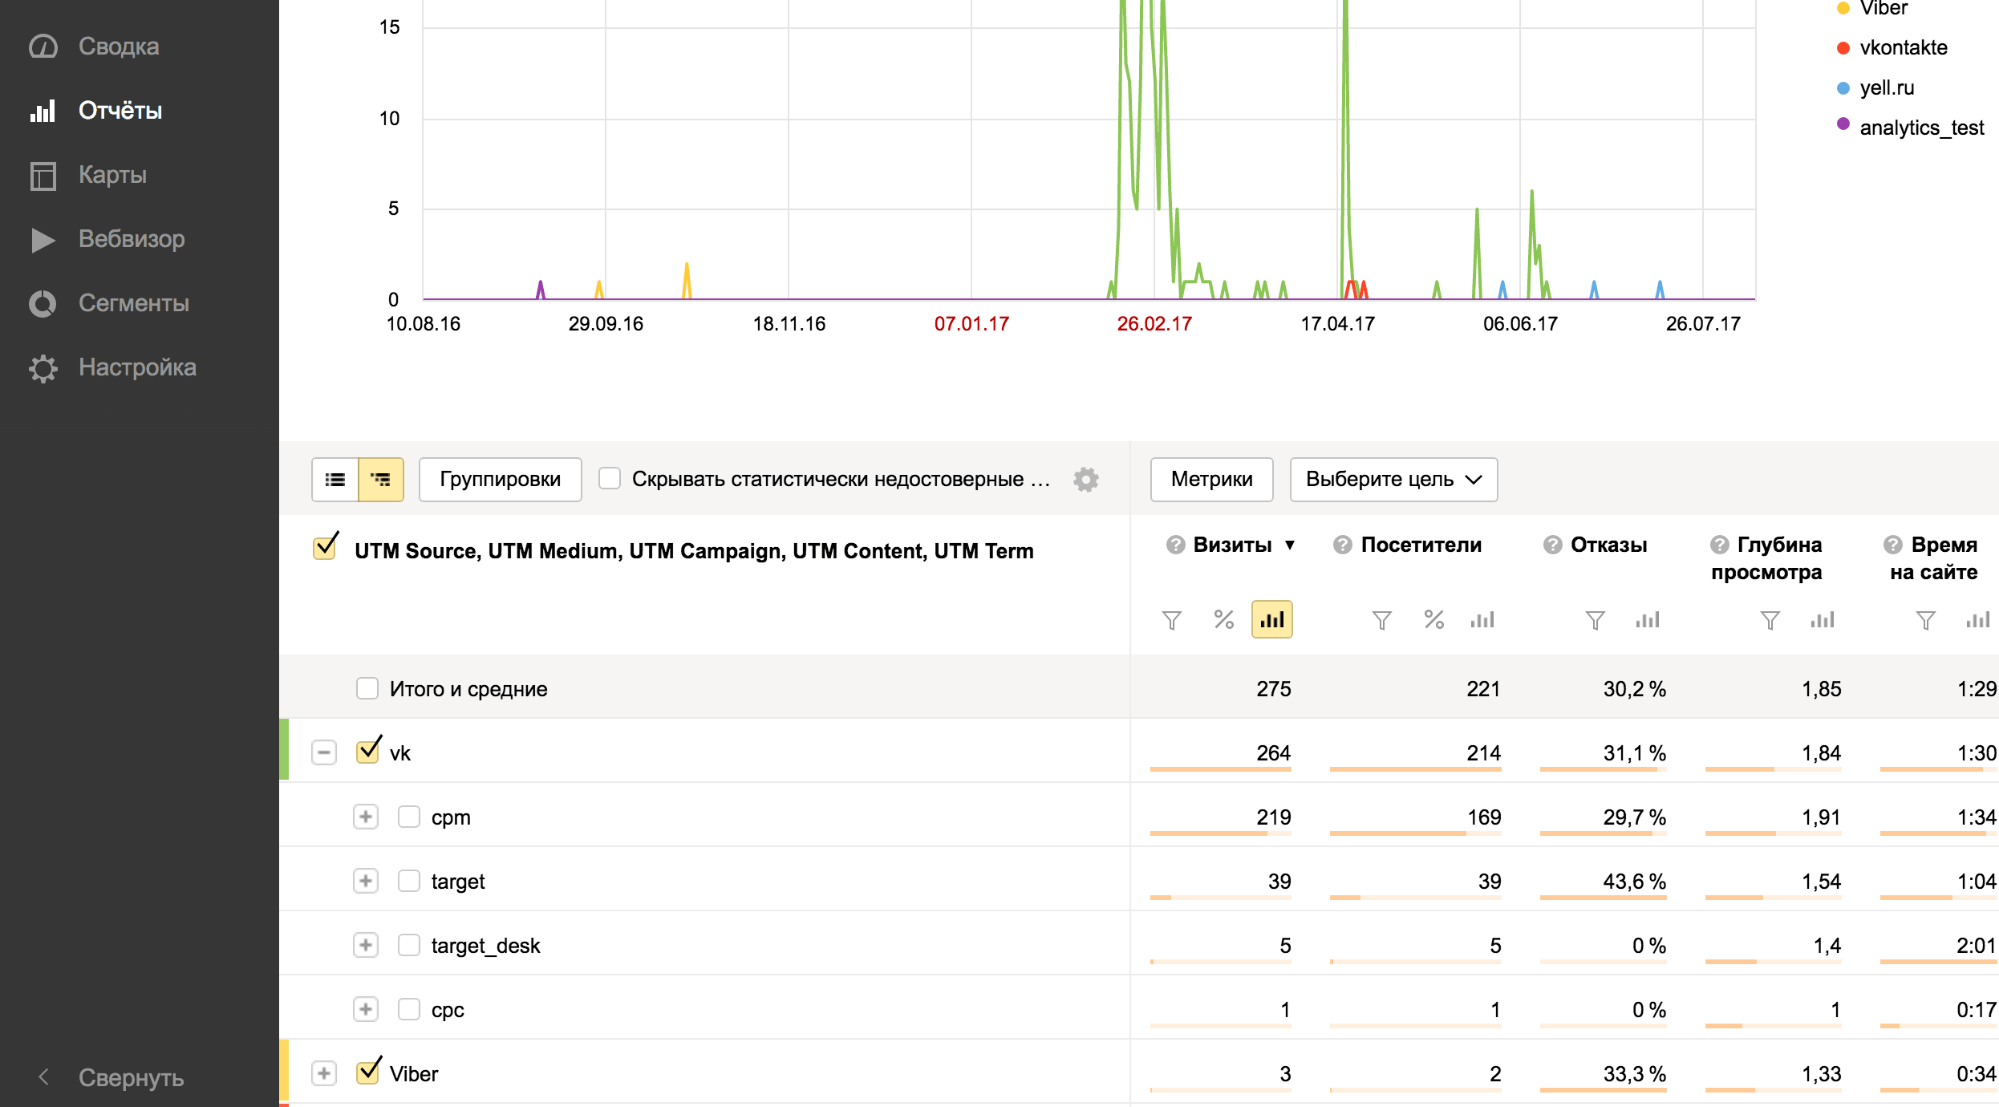Viewport: 1999px width, 1107px height.
Task: Enable hiding statistically unreliable data checkbox
Action: coord(609,478)
